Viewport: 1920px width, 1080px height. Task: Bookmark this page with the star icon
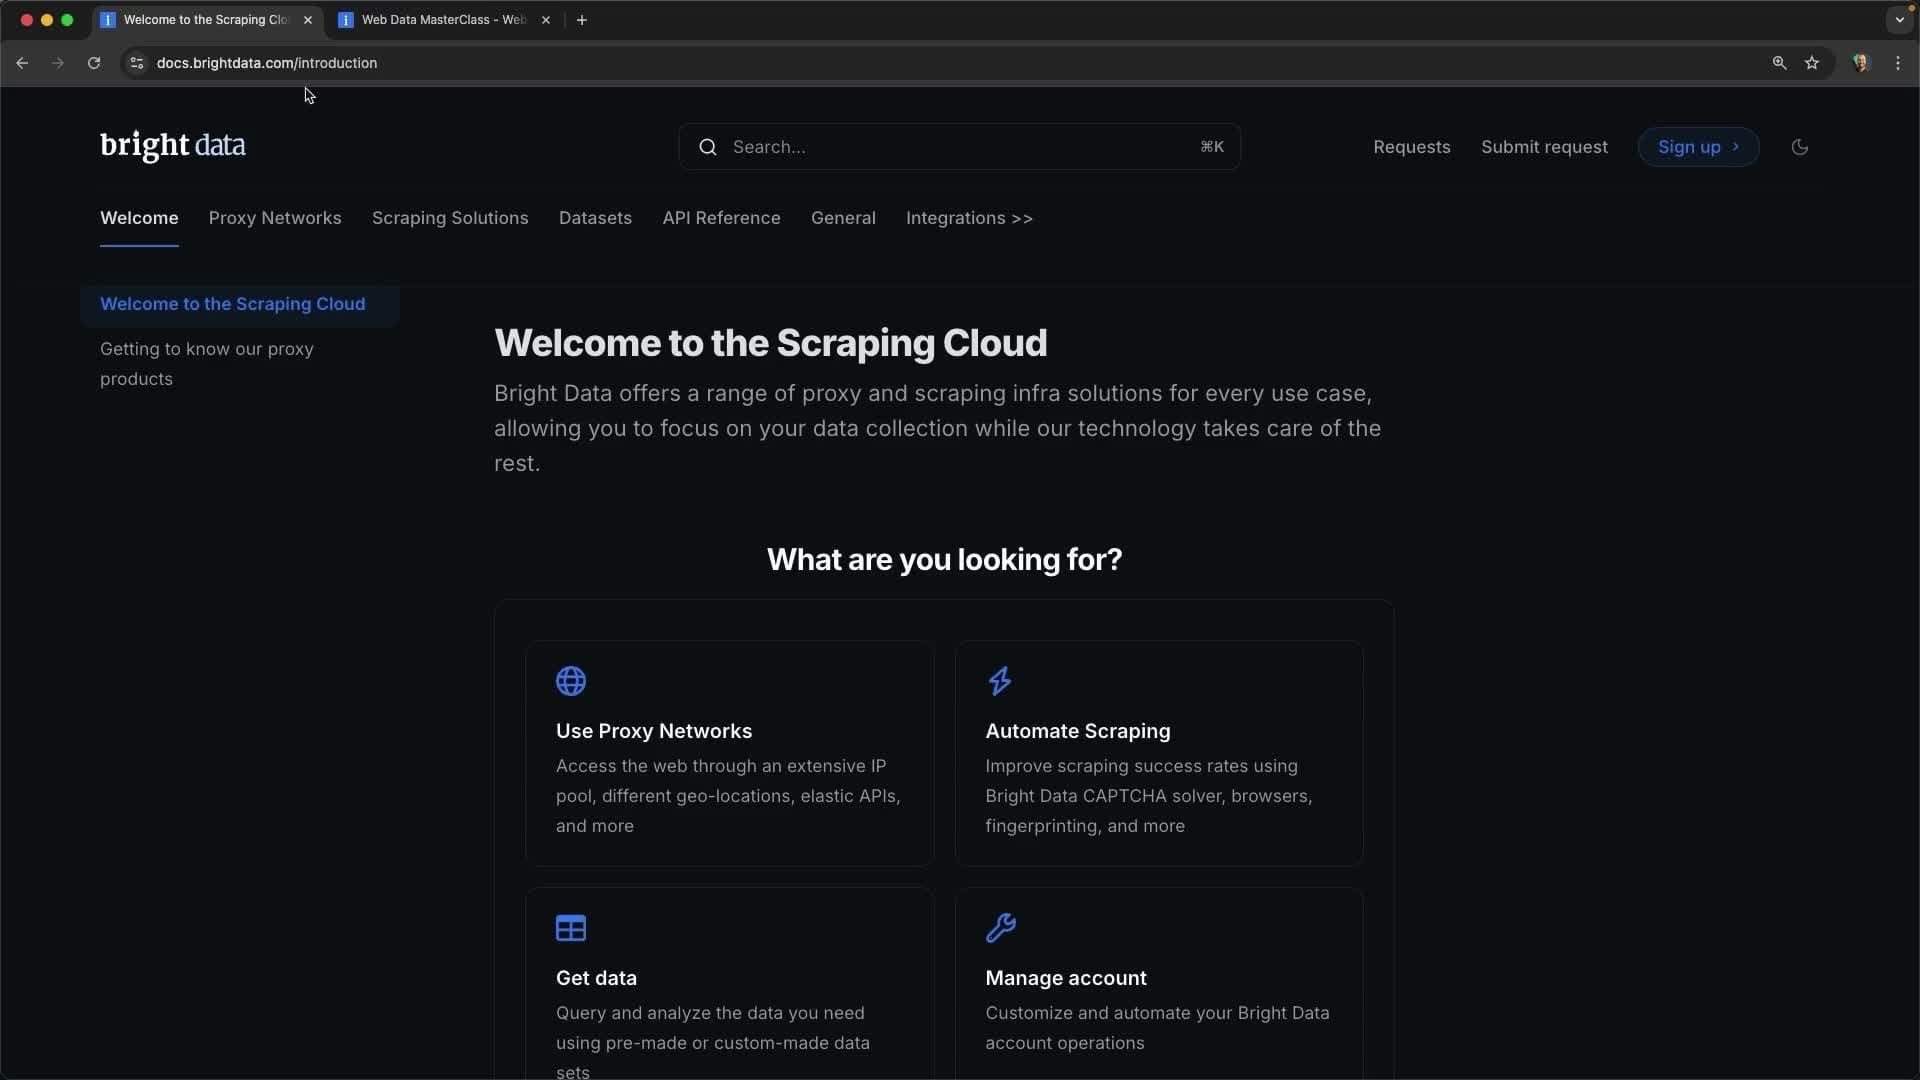[x=1812, y=63]
